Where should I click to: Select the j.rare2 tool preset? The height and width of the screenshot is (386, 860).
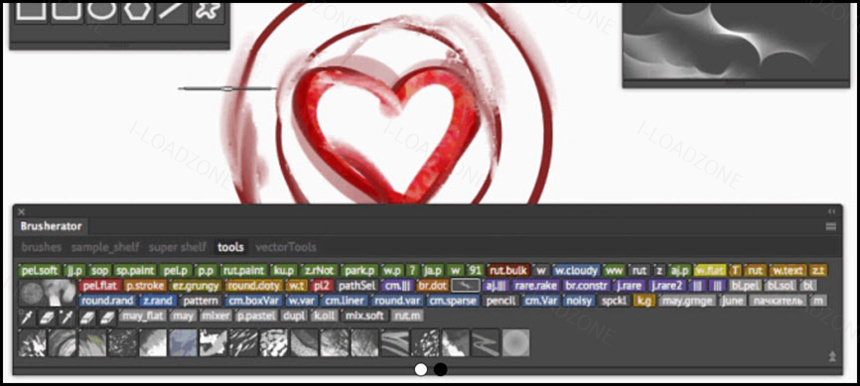coord(667,285)
